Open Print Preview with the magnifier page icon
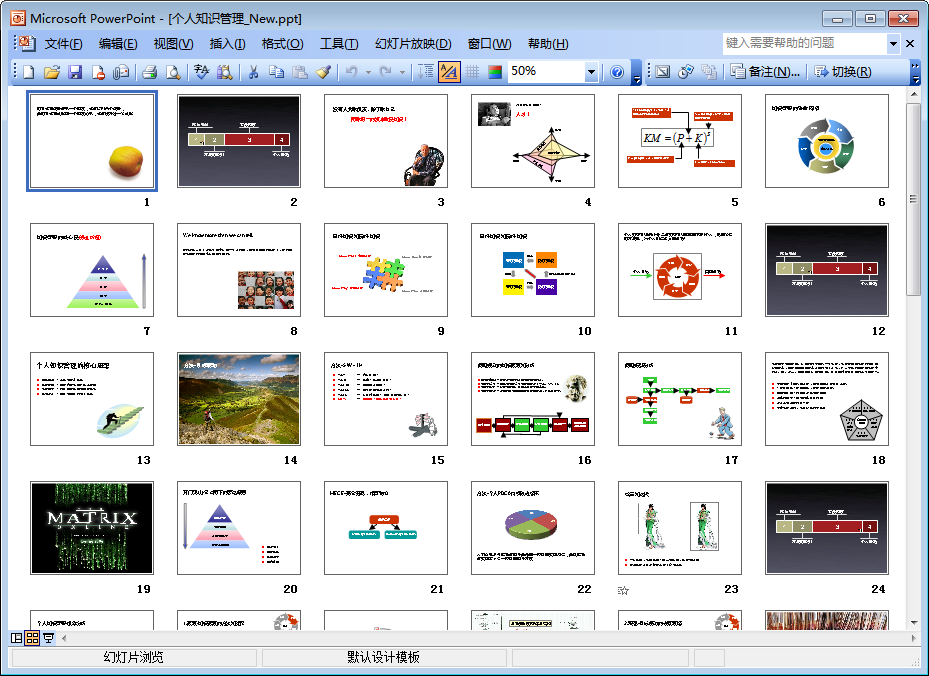The width and height of the screenshot is (929, 676). 173,72
